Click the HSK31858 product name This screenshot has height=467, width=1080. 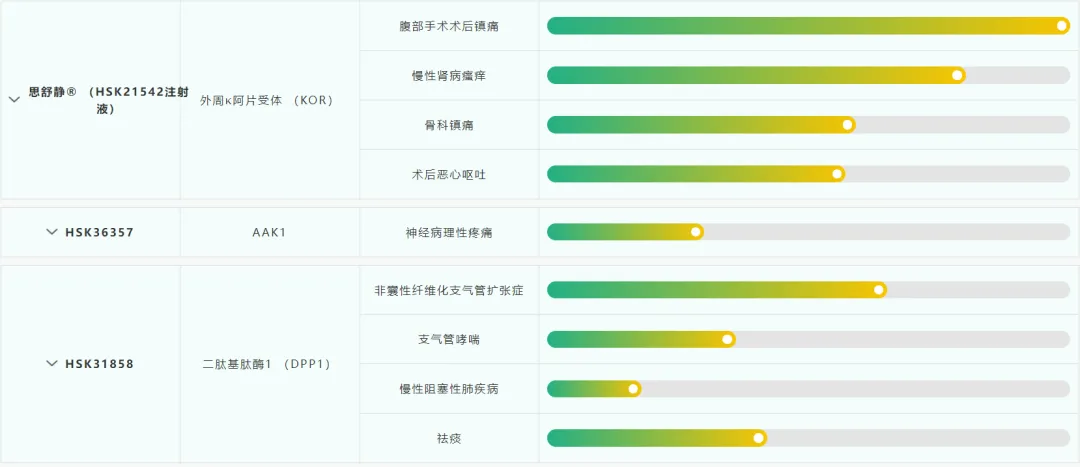pyautogui.click(x=99, y=364)
